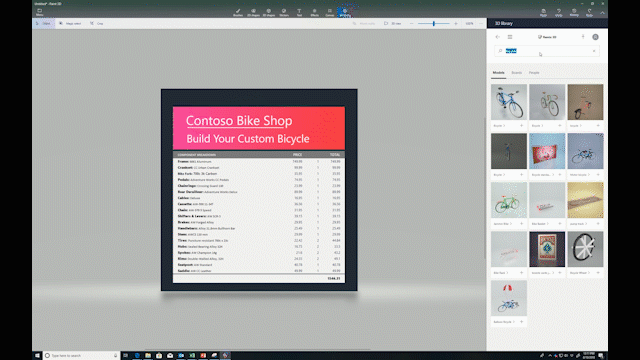Screen dimensions: 640x360
Task: Select the green road bicycle thumbnail
Action: pos(547,102)
